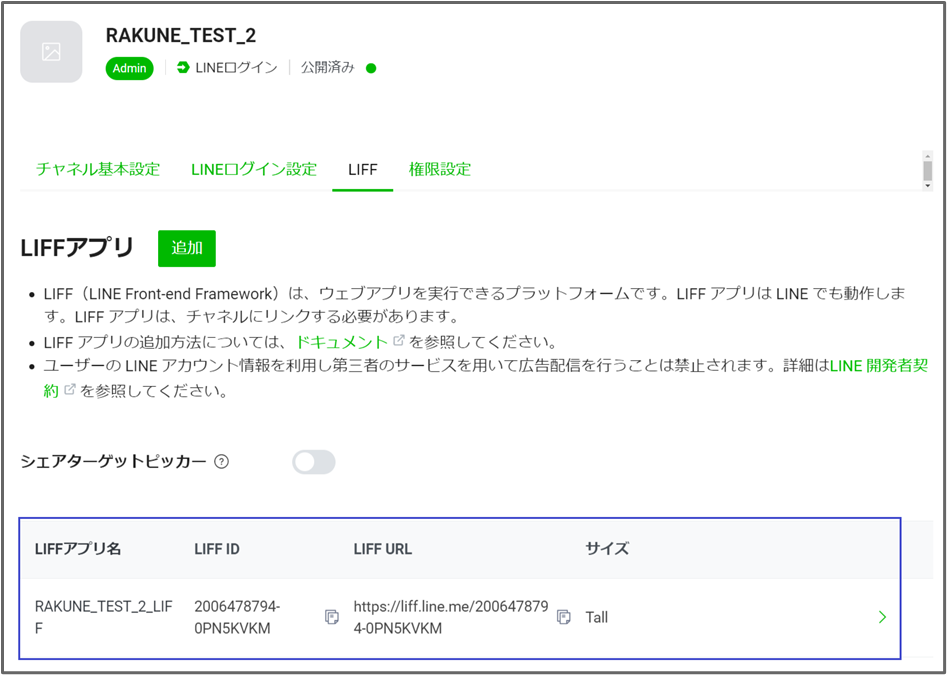Switch to the LINEログイン設定 tab
The image size is (947, 675).
pyautogui.click(x=254, y=169)
